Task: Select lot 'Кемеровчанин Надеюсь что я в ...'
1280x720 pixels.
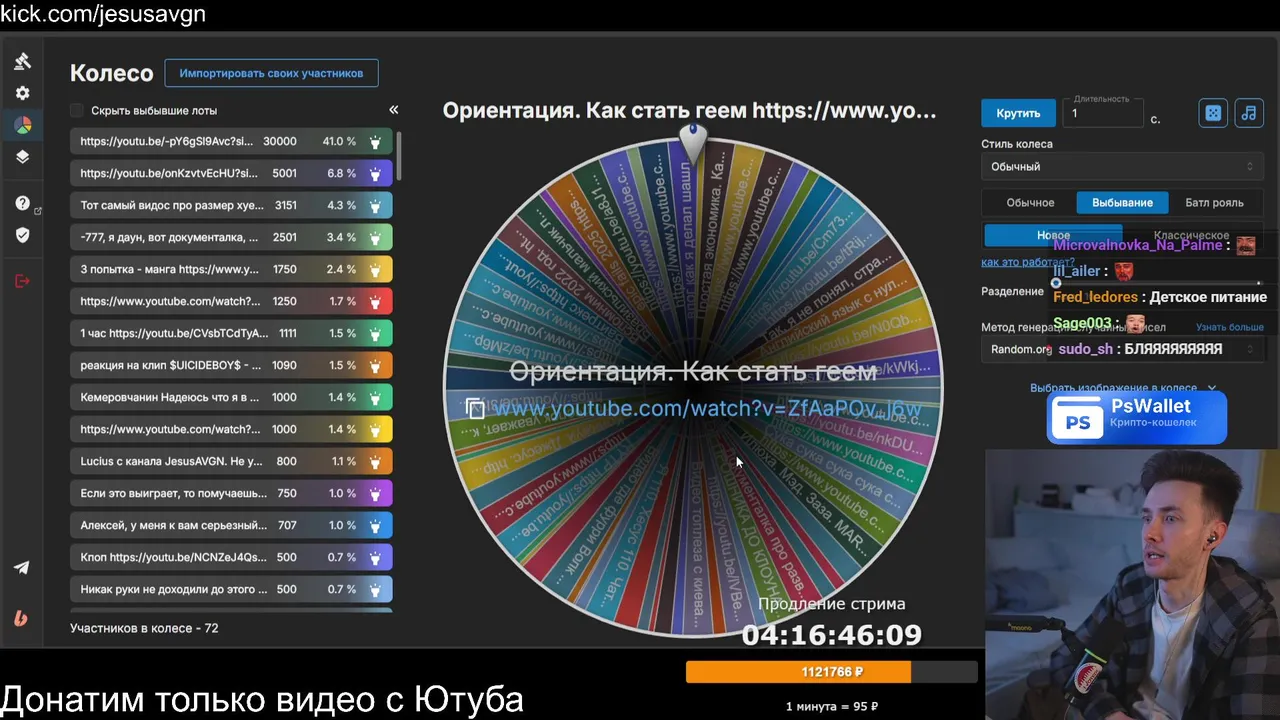Action: 231,397
